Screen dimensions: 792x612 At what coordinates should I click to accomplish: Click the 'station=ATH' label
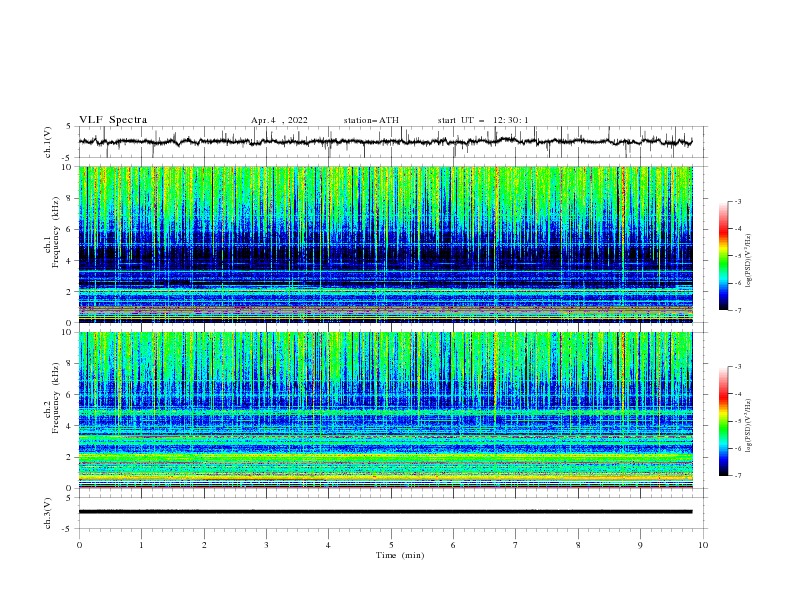click(x=371, y=120)
